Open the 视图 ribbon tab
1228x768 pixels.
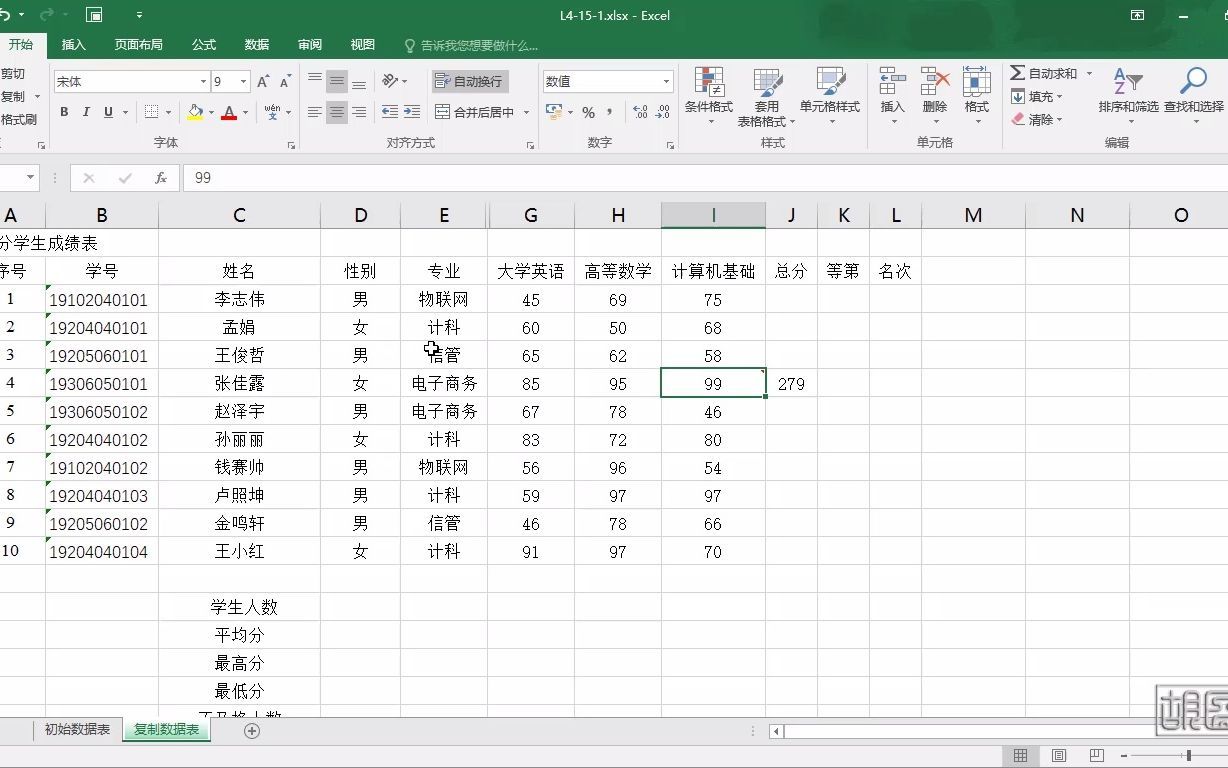(x=363, y=45)
